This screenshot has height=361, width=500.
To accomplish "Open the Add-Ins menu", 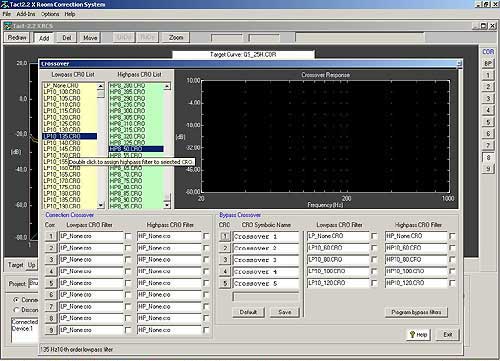I will pos(26,14).
